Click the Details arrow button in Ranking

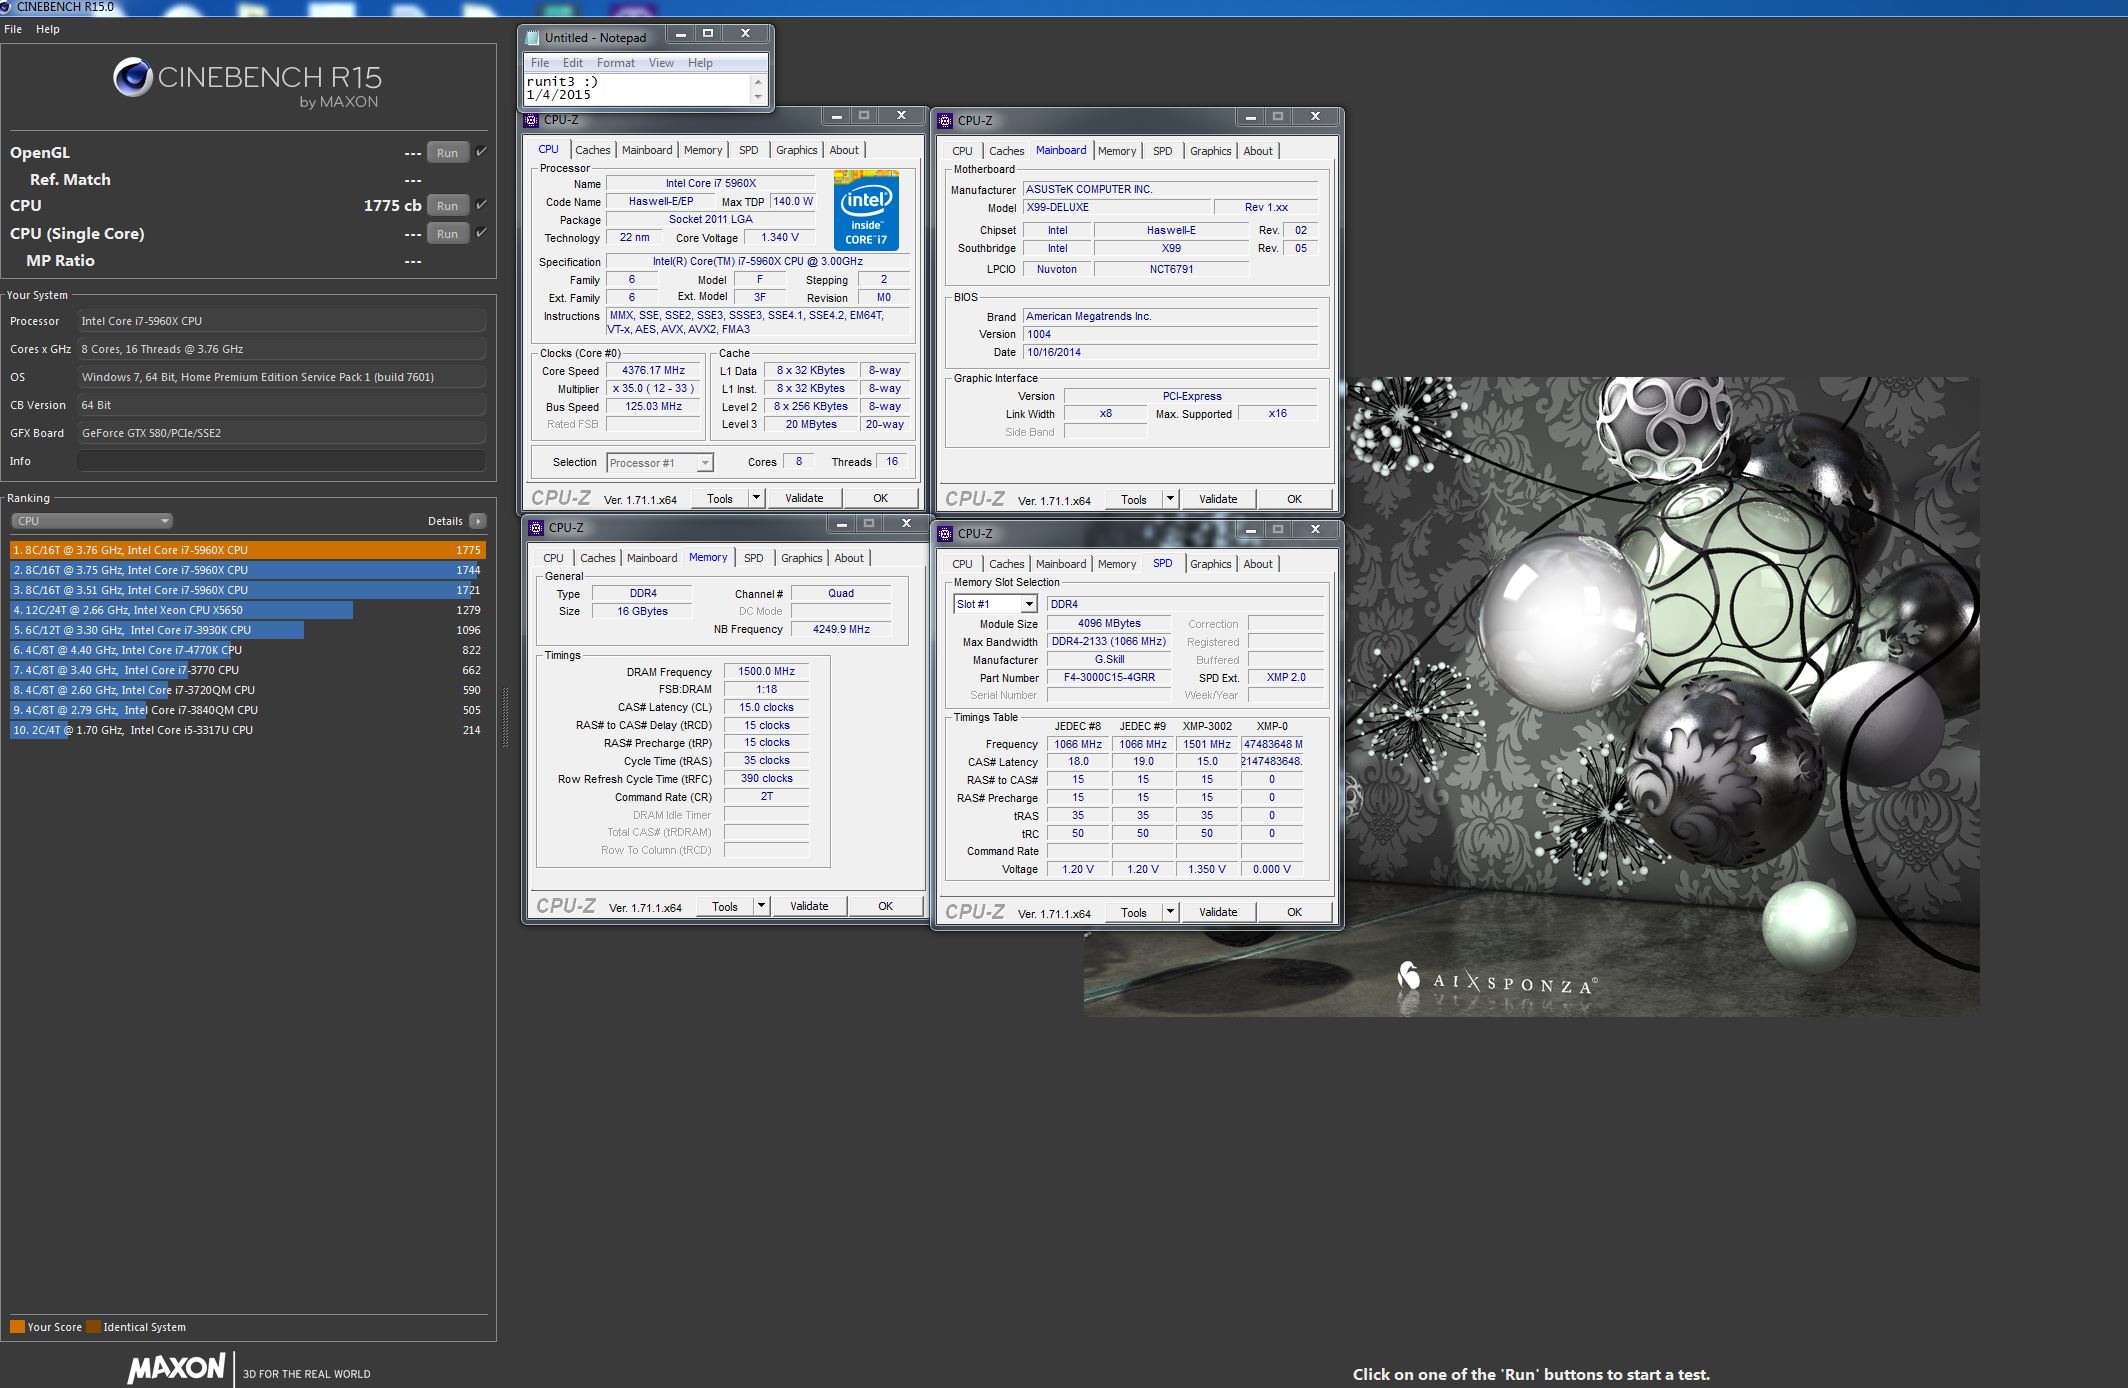pyautogui.click(x=478, y=521)
